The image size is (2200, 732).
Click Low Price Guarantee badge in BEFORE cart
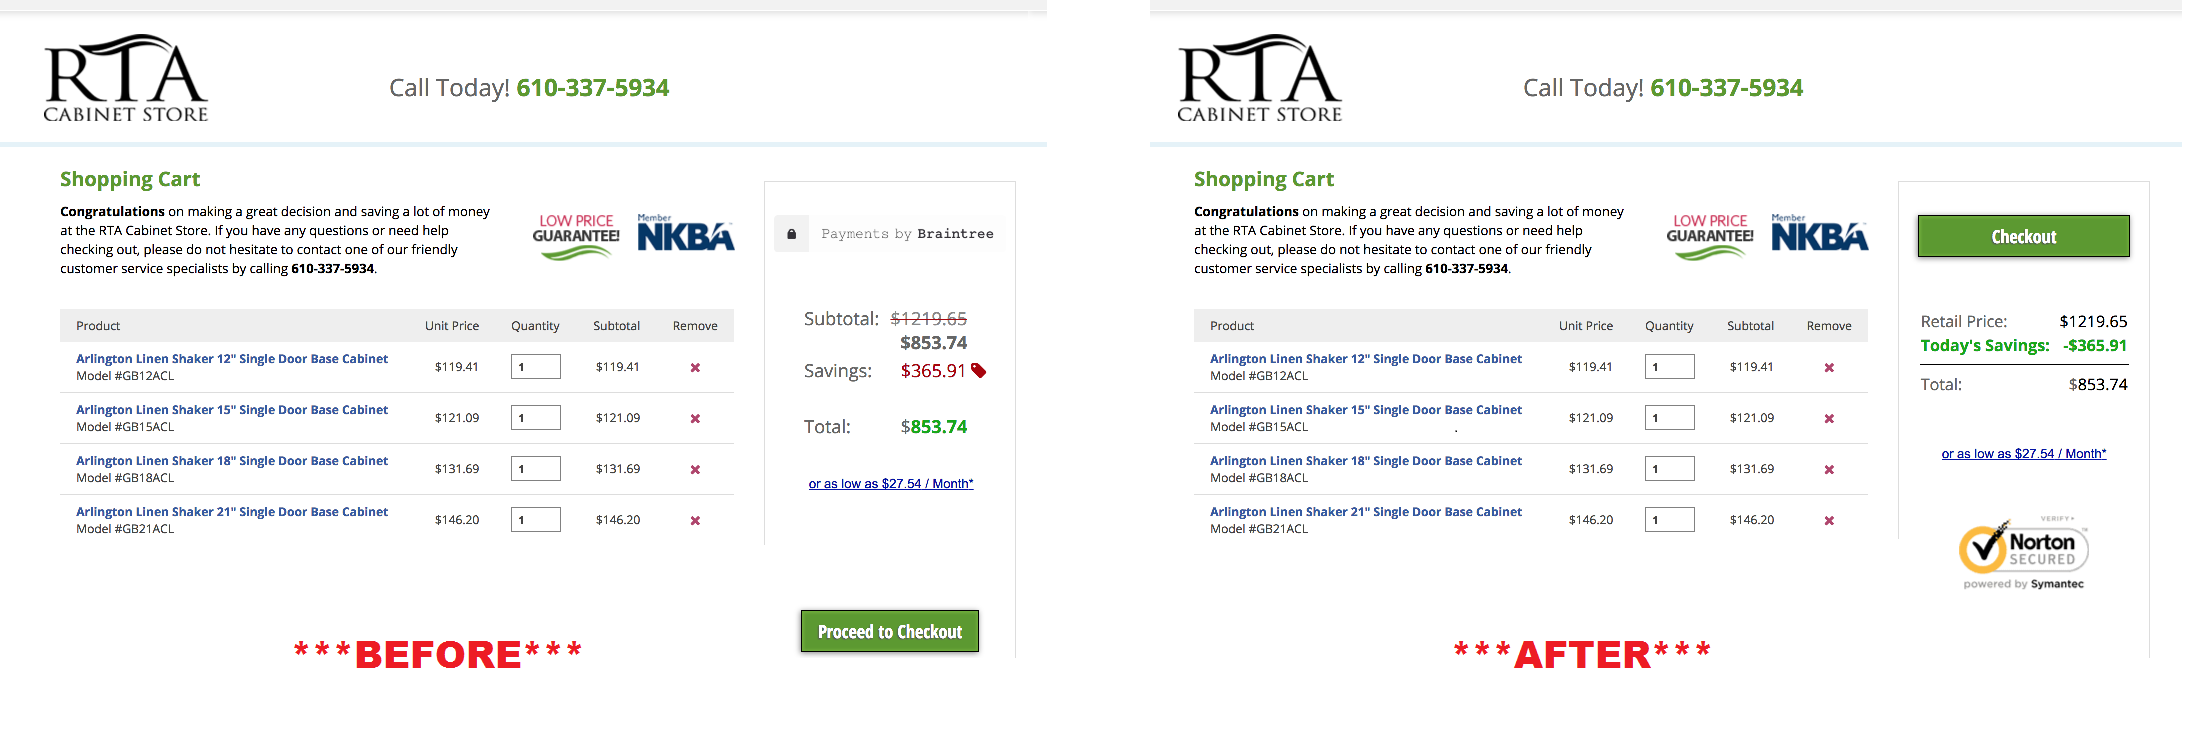click(576, 236)
